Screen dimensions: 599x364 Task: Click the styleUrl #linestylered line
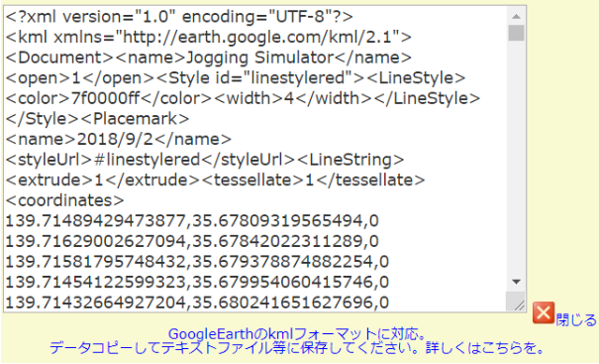[205, 160]
